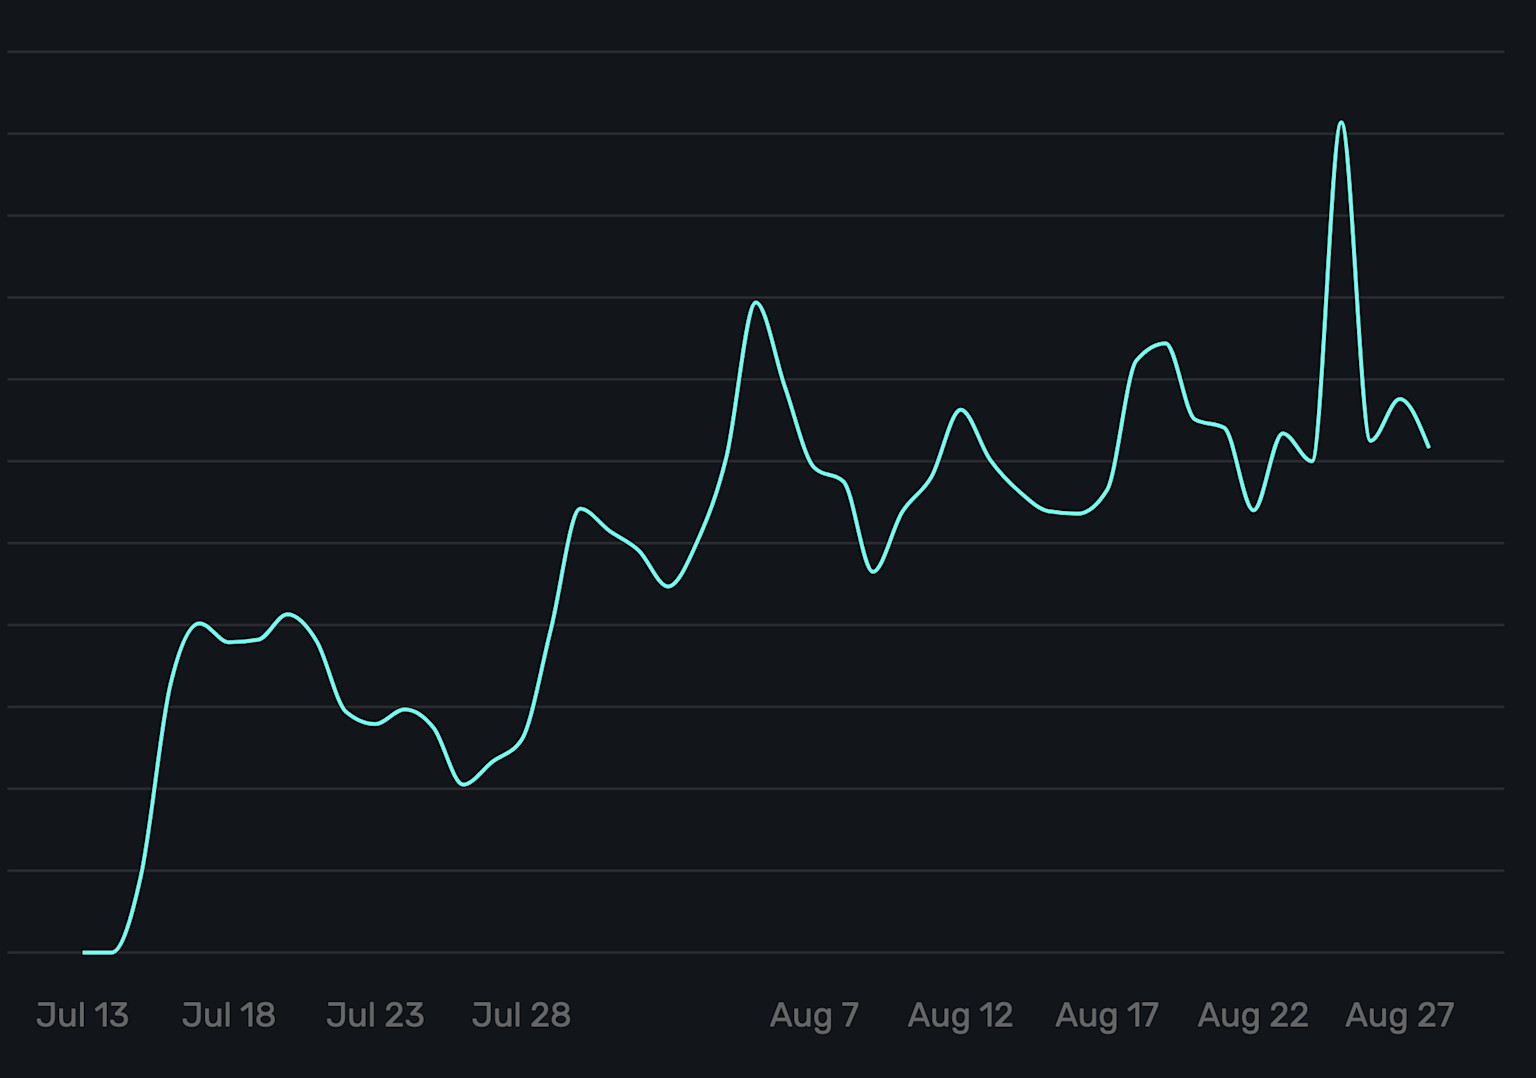
Task: Click the final endpoint of the chart line
Action: pyautogui.click(x=1428, y=446)
